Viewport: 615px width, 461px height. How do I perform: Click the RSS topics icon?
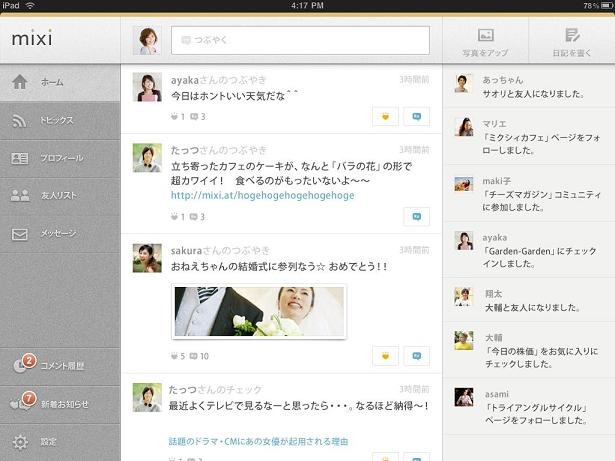coord(19,121)
